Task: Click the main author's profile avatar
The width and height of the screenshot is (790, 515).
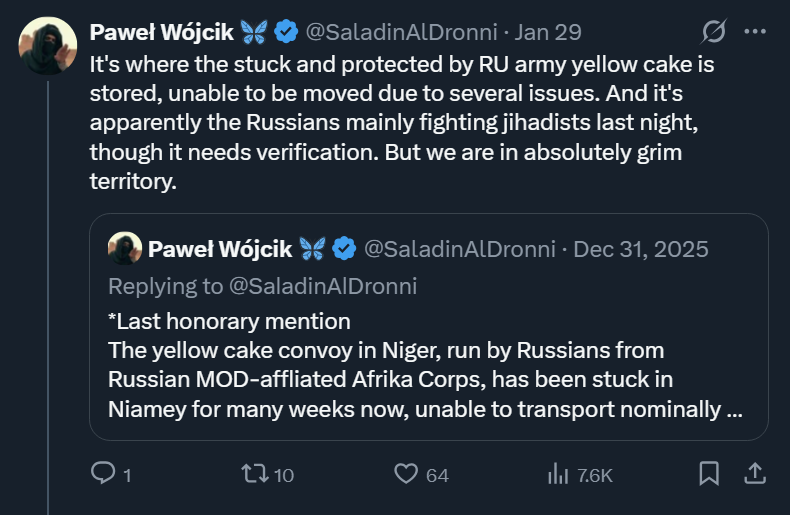Action: coord(48,45)
